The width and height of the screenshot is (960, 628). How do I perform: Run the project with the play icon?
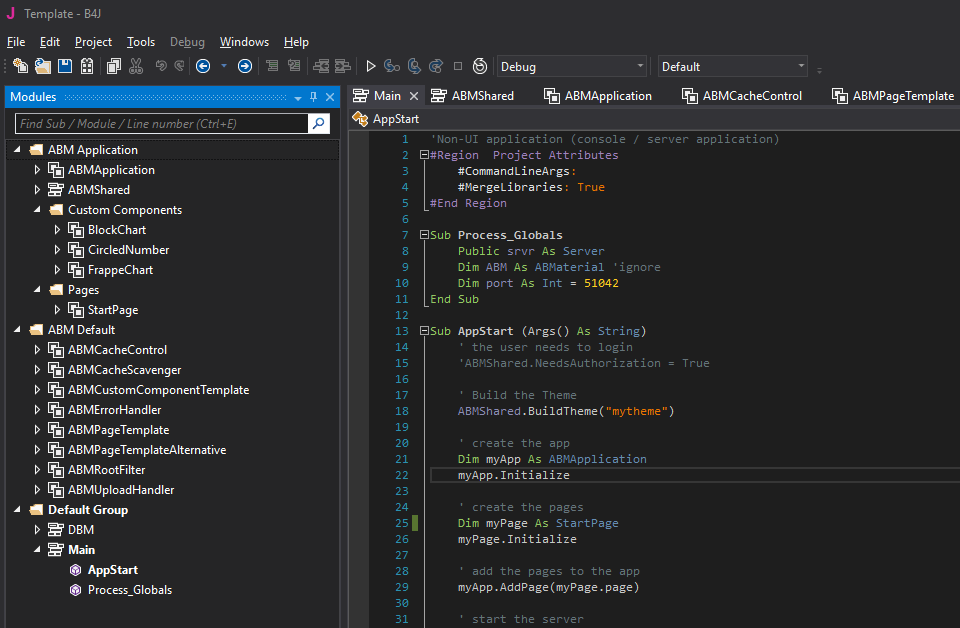[x=370, y=66]
